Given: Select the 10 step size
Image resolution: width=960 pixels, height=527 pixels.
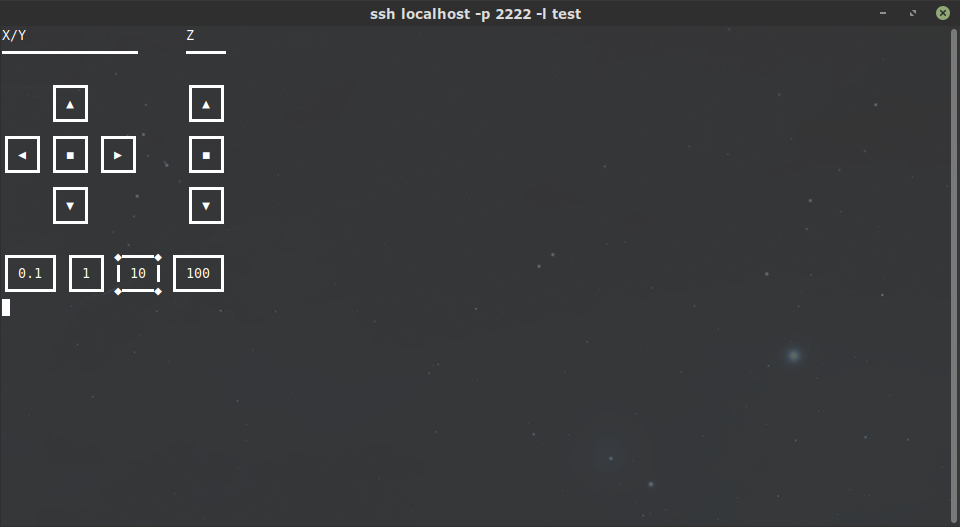Looking at the screenshot, I should tap(138, 274).
